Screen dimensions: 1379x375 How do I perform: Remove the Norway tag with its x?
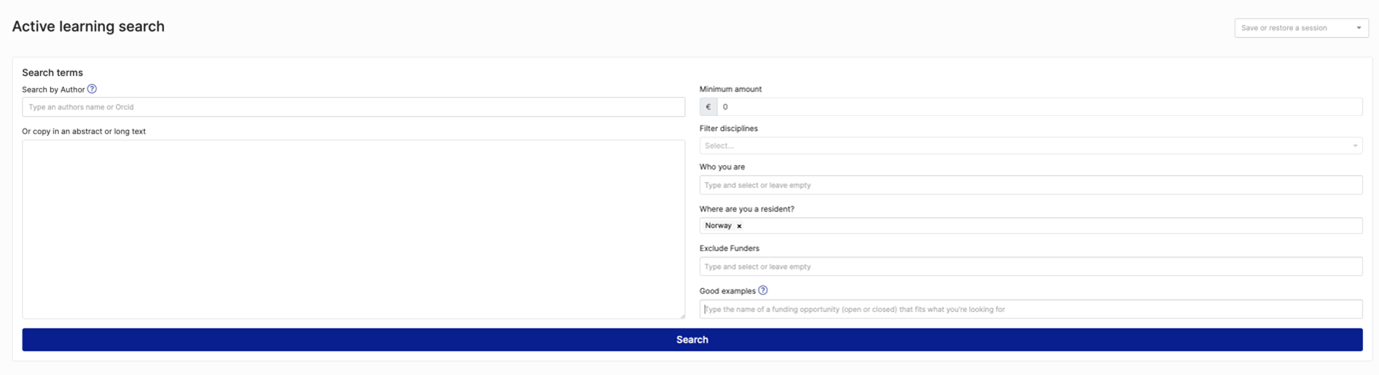(739, 226)
